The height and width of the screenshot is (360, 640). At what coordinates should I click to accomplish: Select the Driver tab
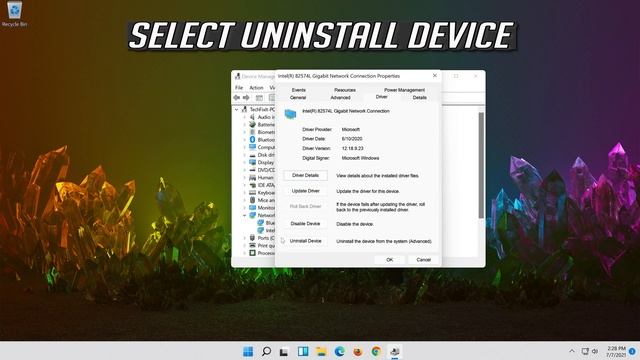click(x=382, y=97)
